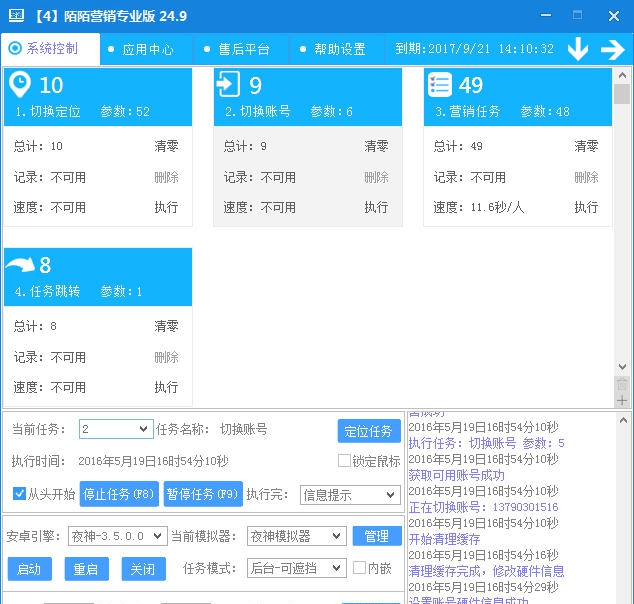Open the 系统控制 tab
The width and height of the screenshot is (634, 604).
(50, 49)
